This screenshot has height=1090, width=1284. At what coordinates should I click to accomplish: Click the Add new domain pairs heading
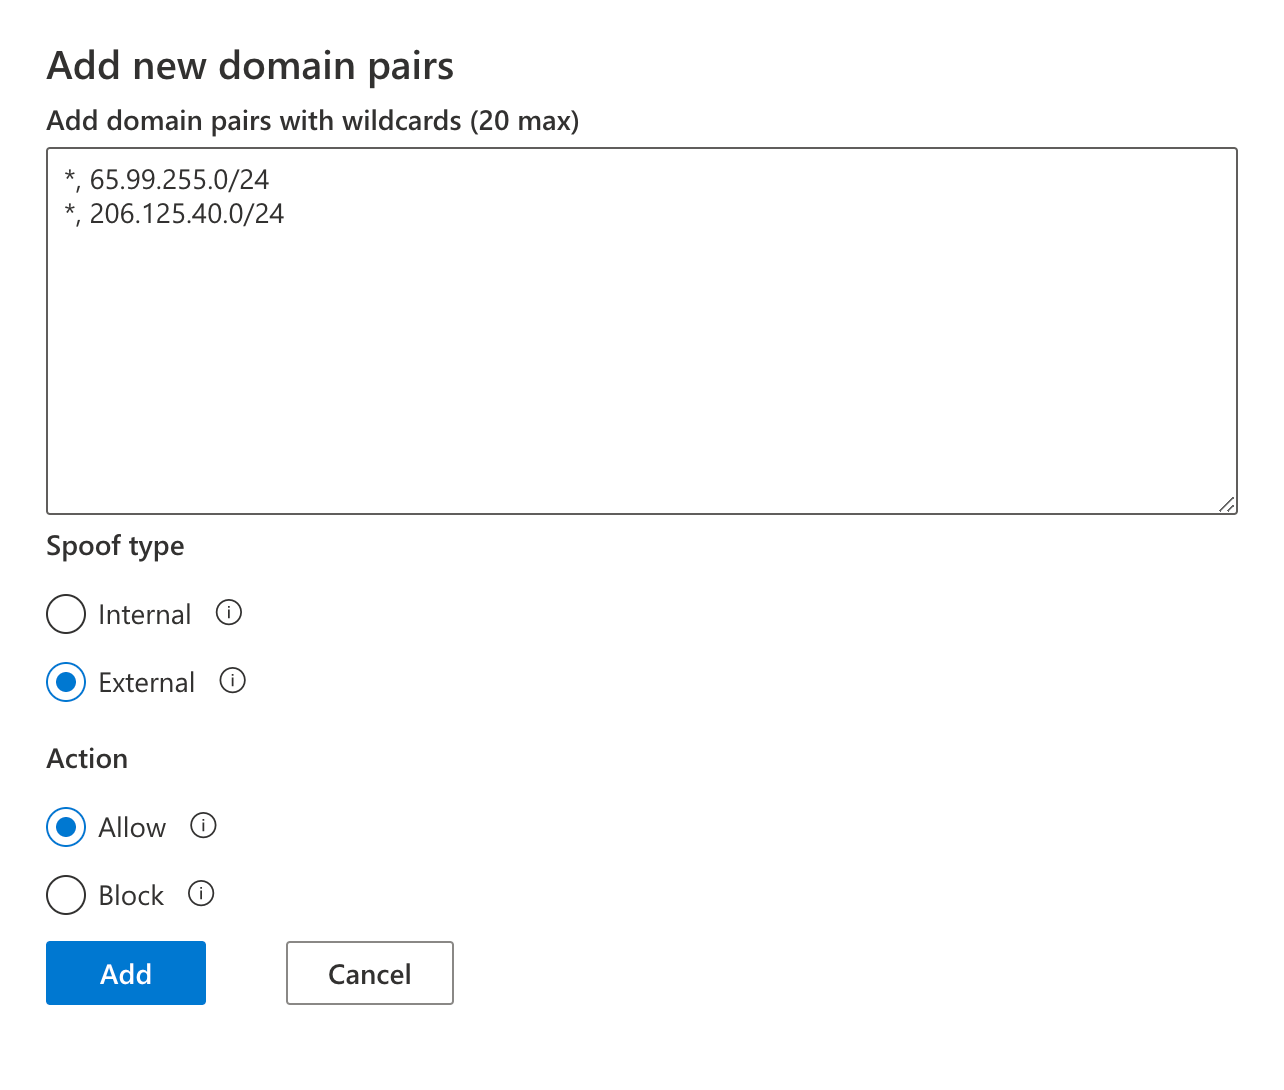[x=249, y=64]
